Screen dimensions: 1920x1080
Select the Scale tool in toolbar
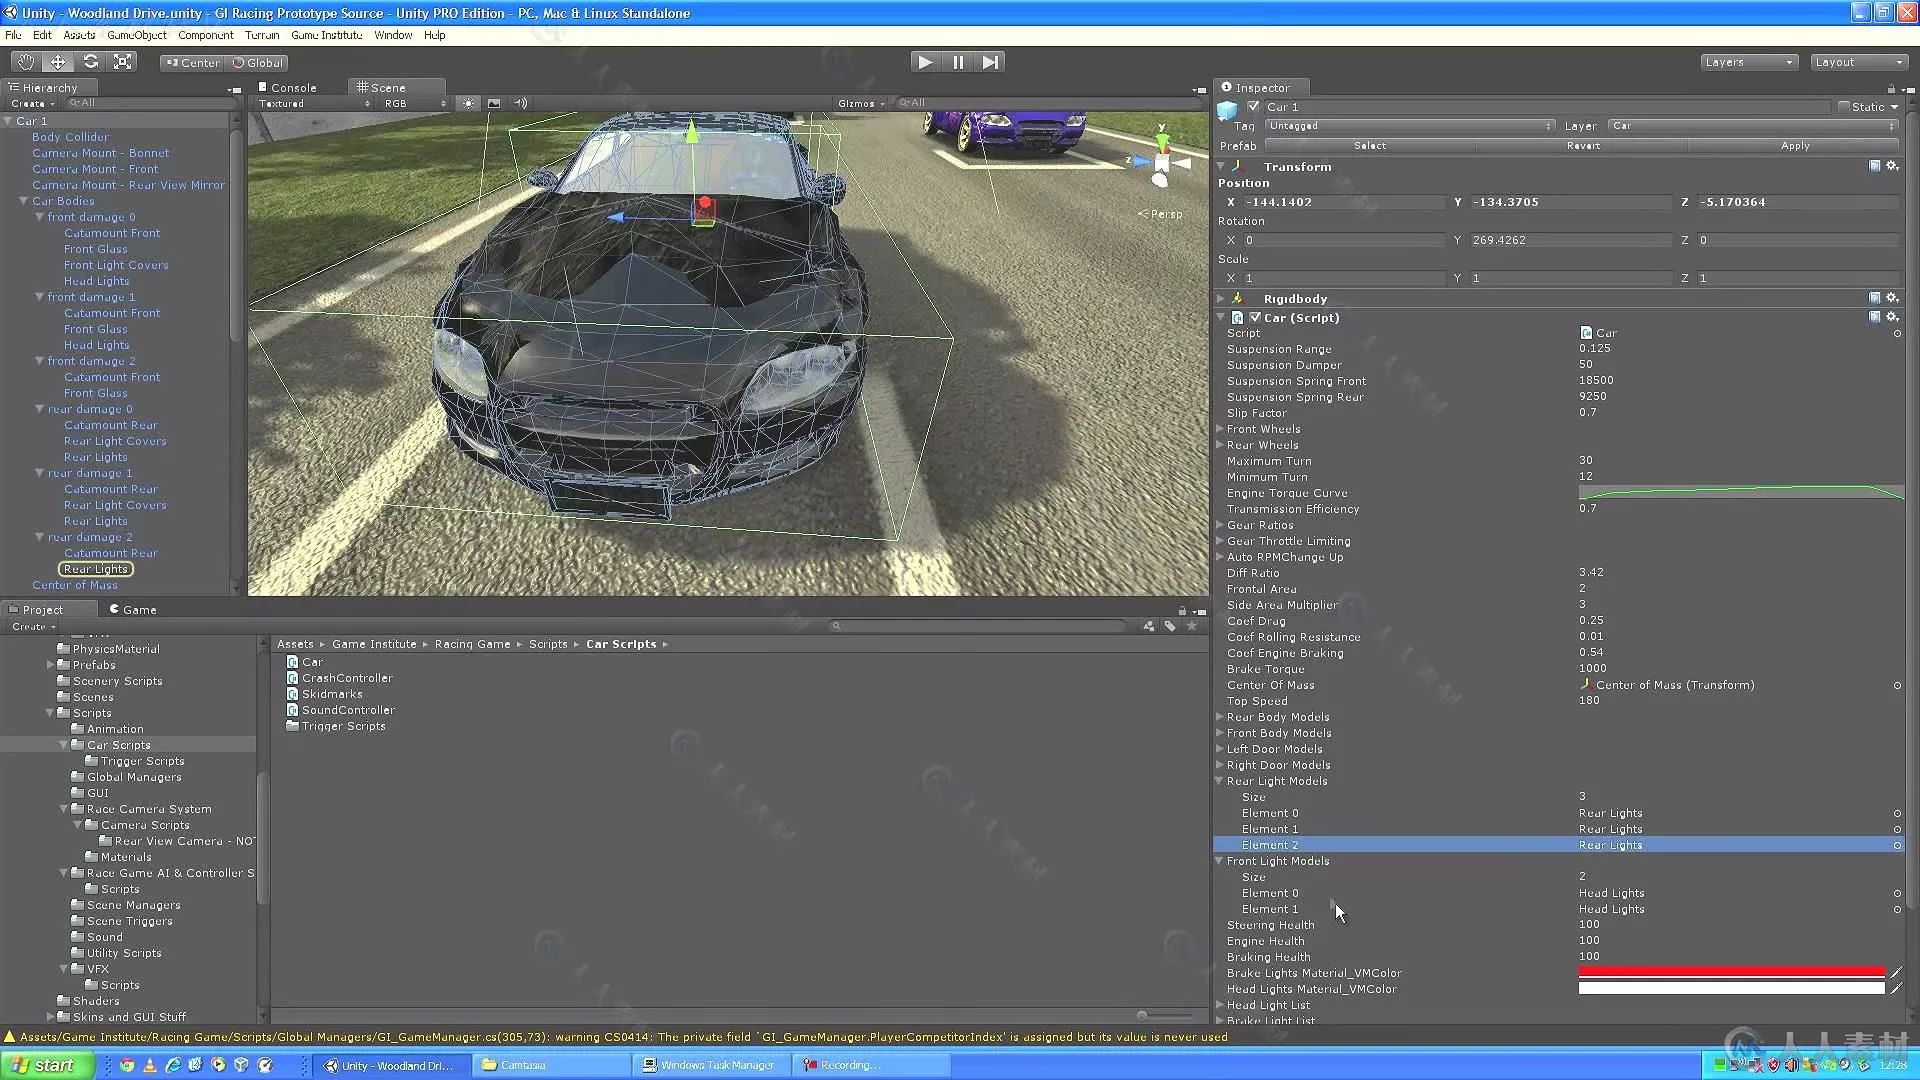click(x=123, y=62)
